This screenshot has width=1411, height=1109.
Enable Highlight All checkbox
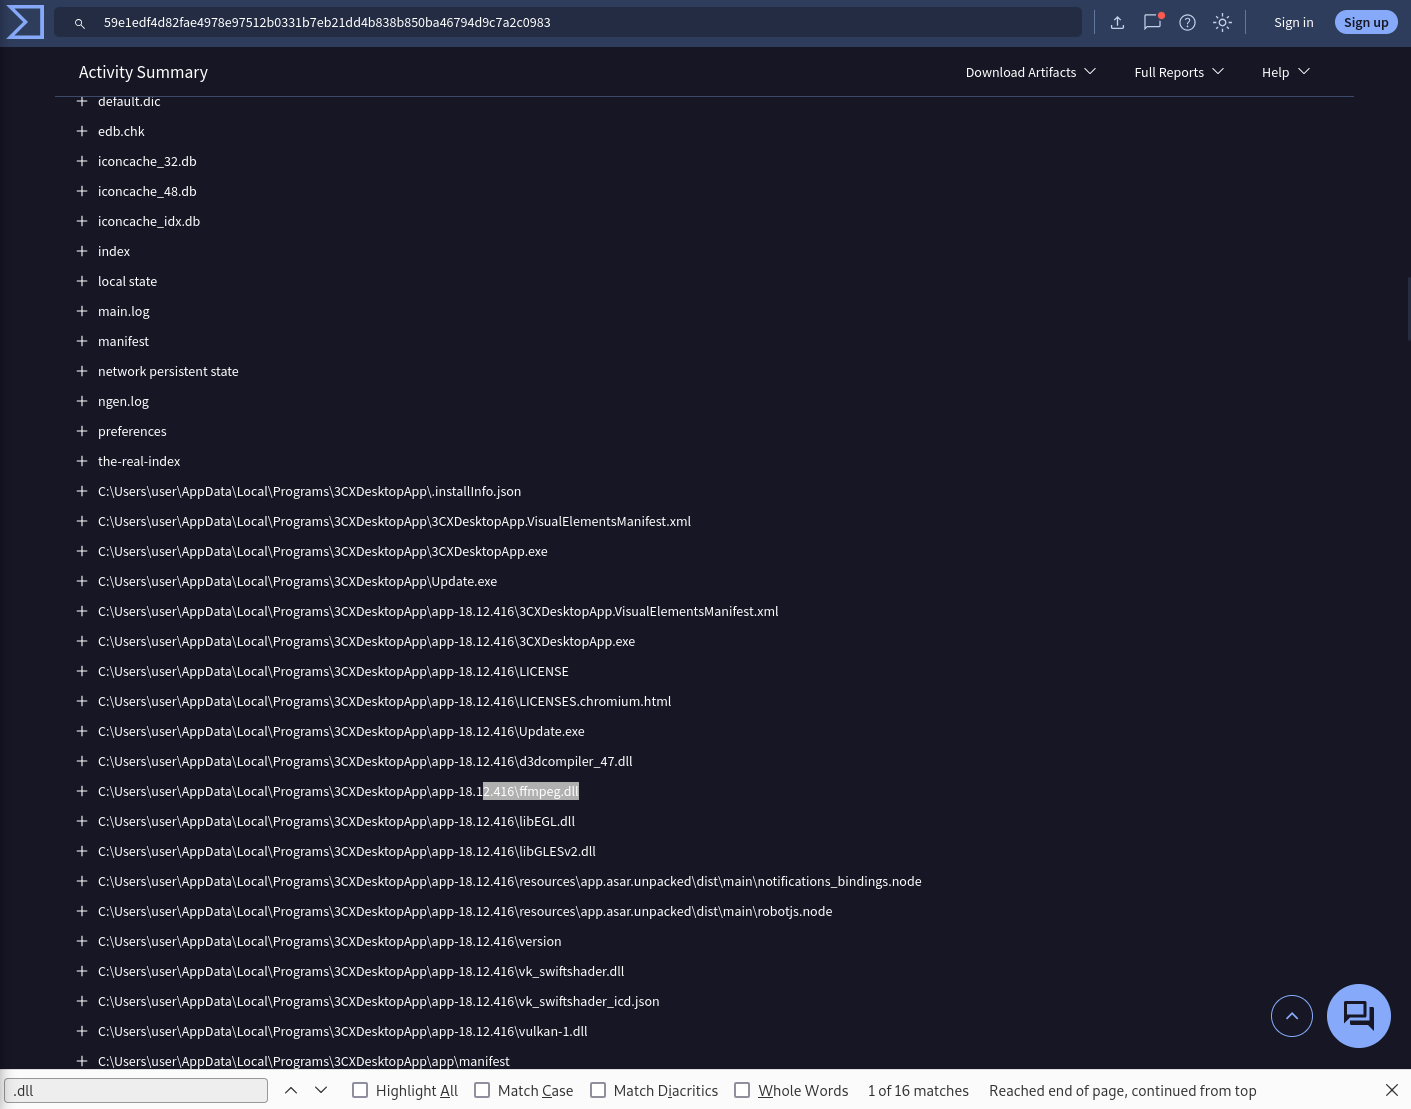coord(360,1090)
